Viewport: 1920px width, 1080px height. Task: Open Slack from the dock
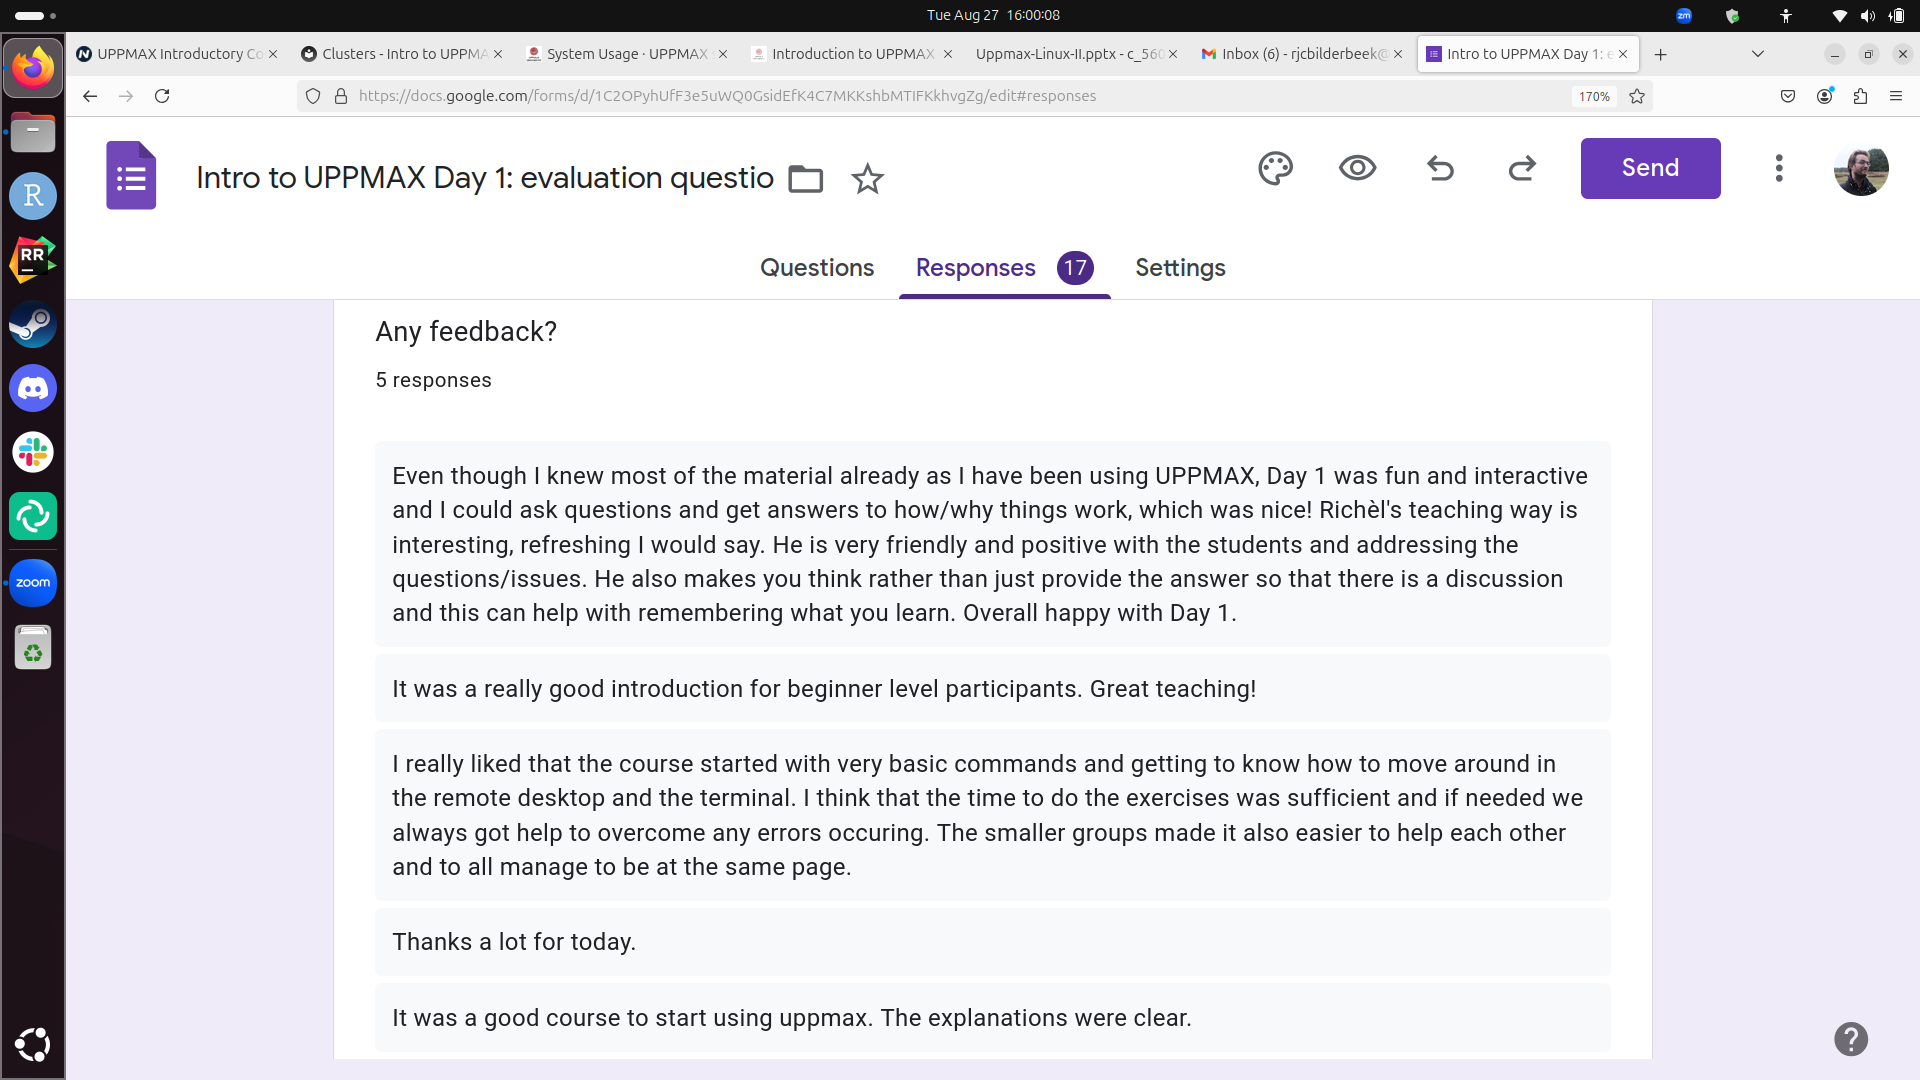pos(33,452)
